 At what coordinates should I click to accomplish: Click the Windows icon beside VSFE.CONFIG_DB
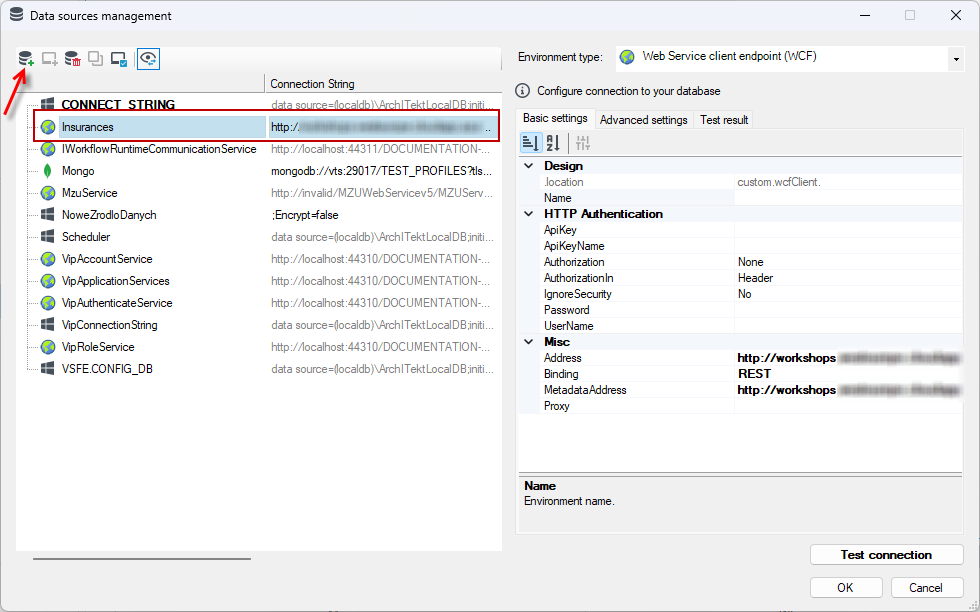(48, 368)
